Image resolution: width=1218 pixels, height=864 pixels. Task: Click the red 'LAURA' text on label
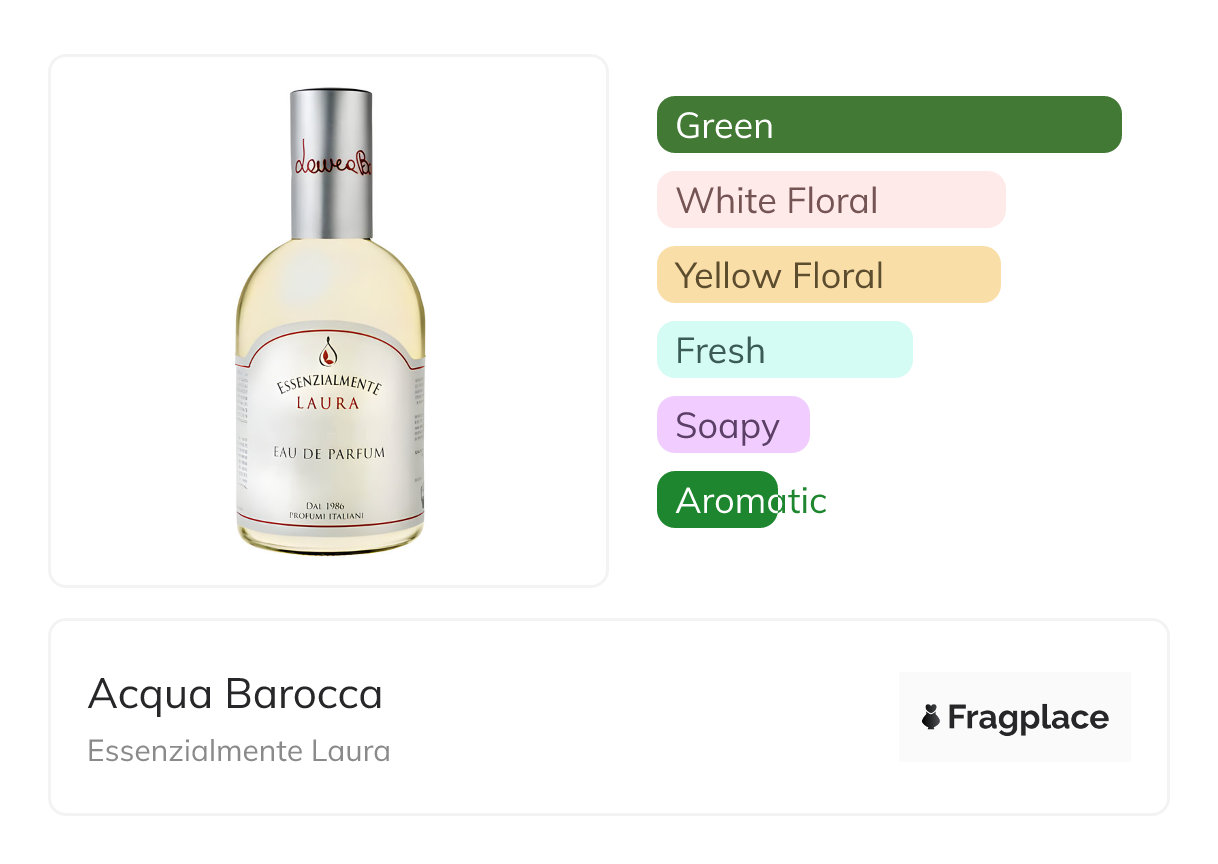327,404
